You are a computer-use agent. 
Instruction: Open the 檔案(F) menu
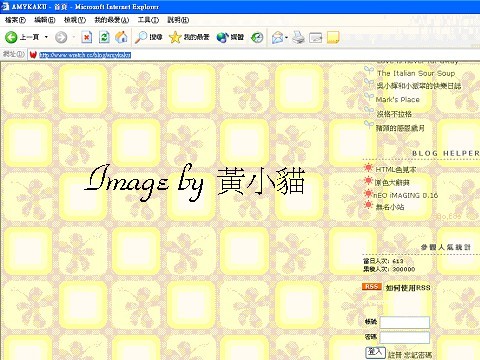tap(15, 20)
